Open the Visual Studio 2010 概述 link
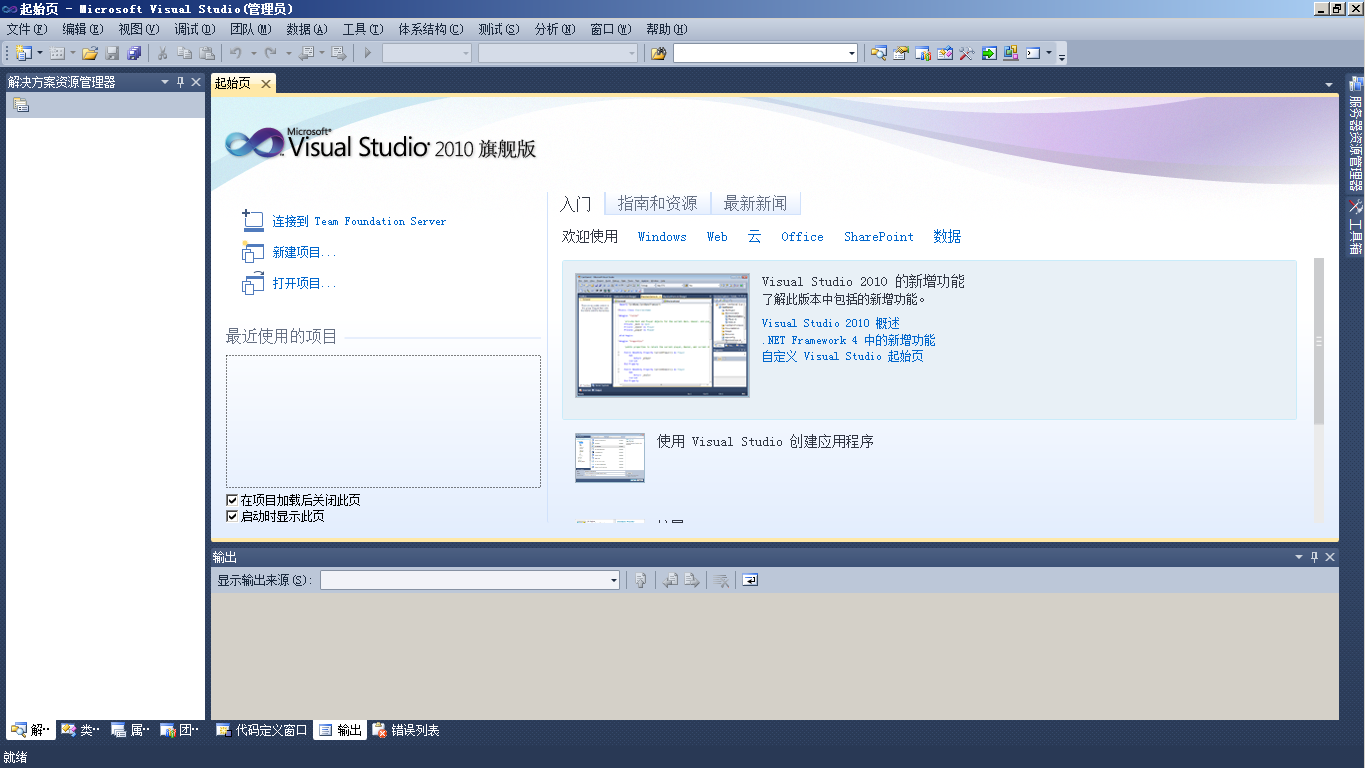 click(828, 323)
